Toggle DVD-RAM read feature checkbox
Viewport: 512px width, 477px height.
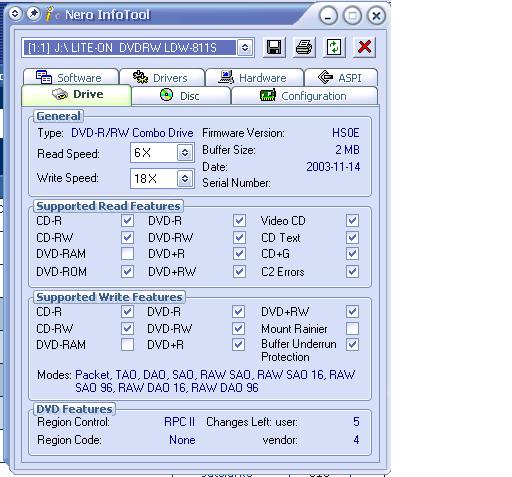click(x=127, y=254)
